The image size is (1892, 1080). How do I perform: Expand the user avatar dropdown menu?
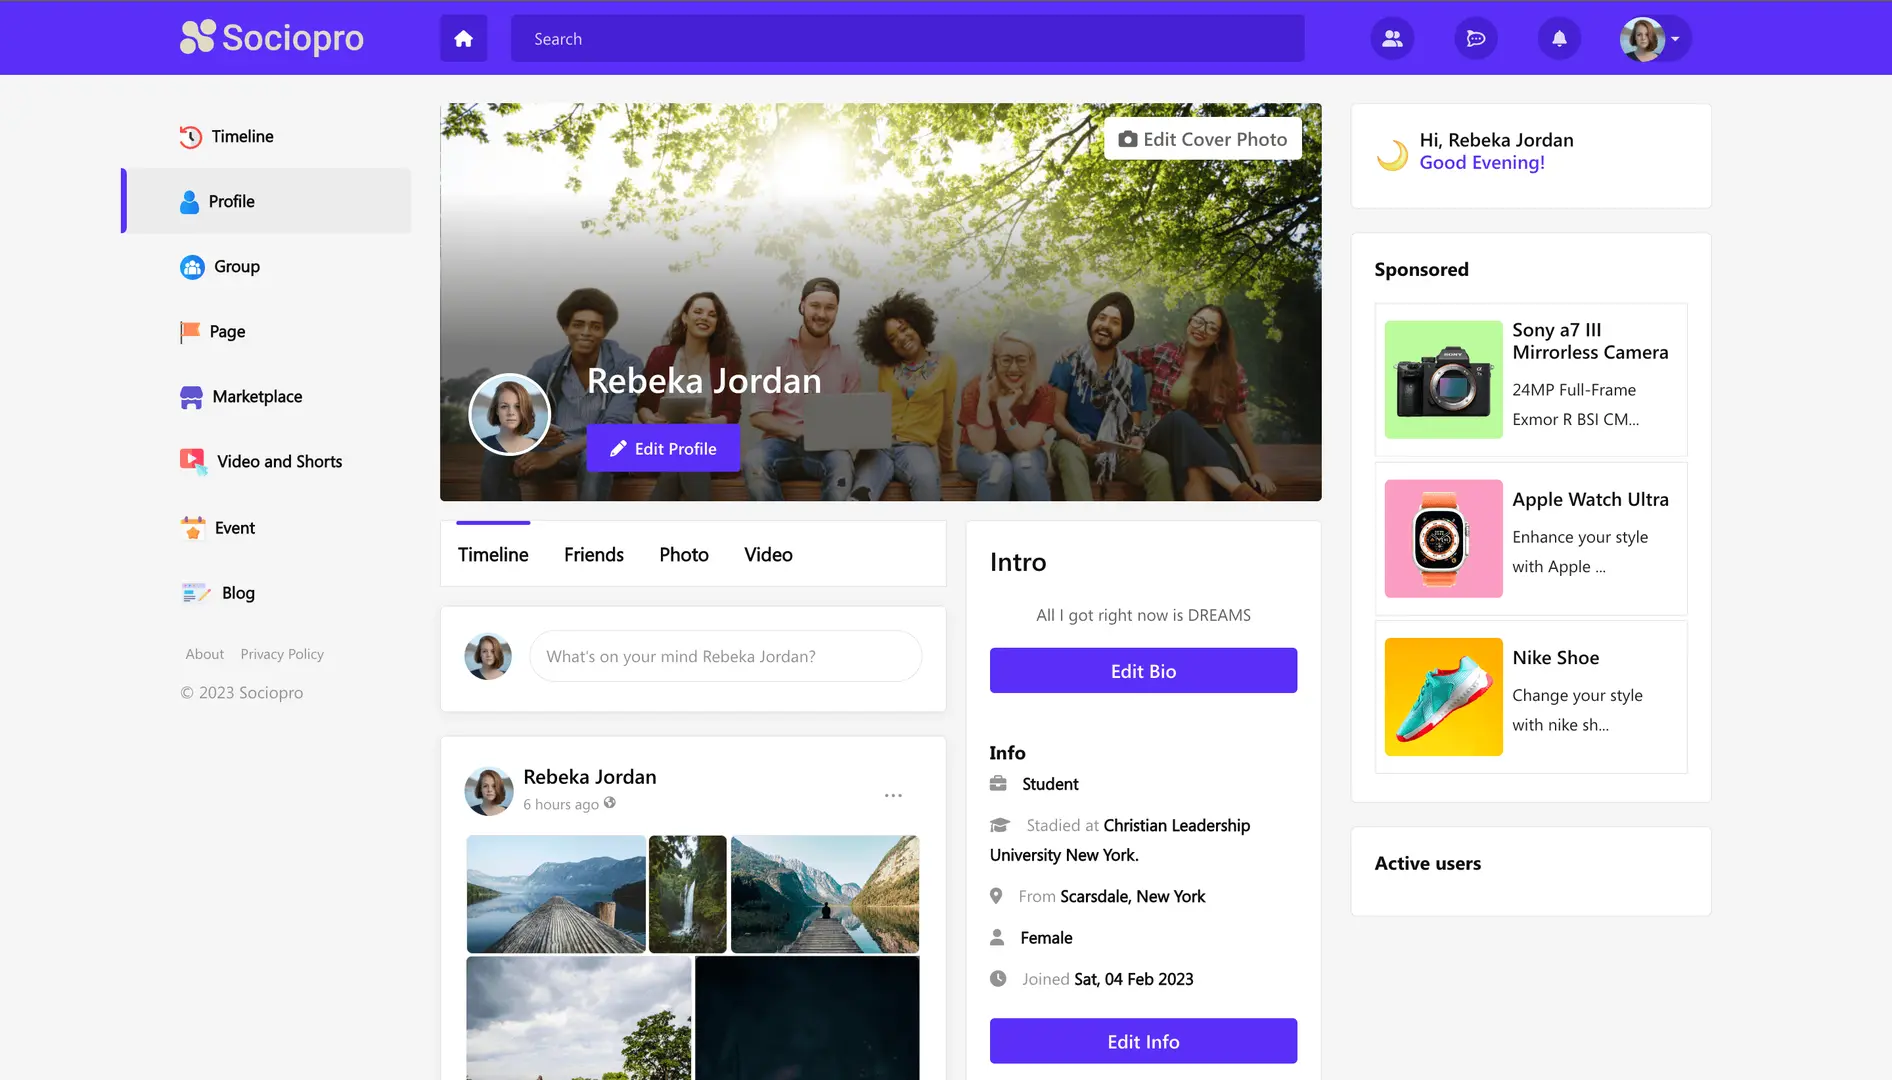(1655, 39)
